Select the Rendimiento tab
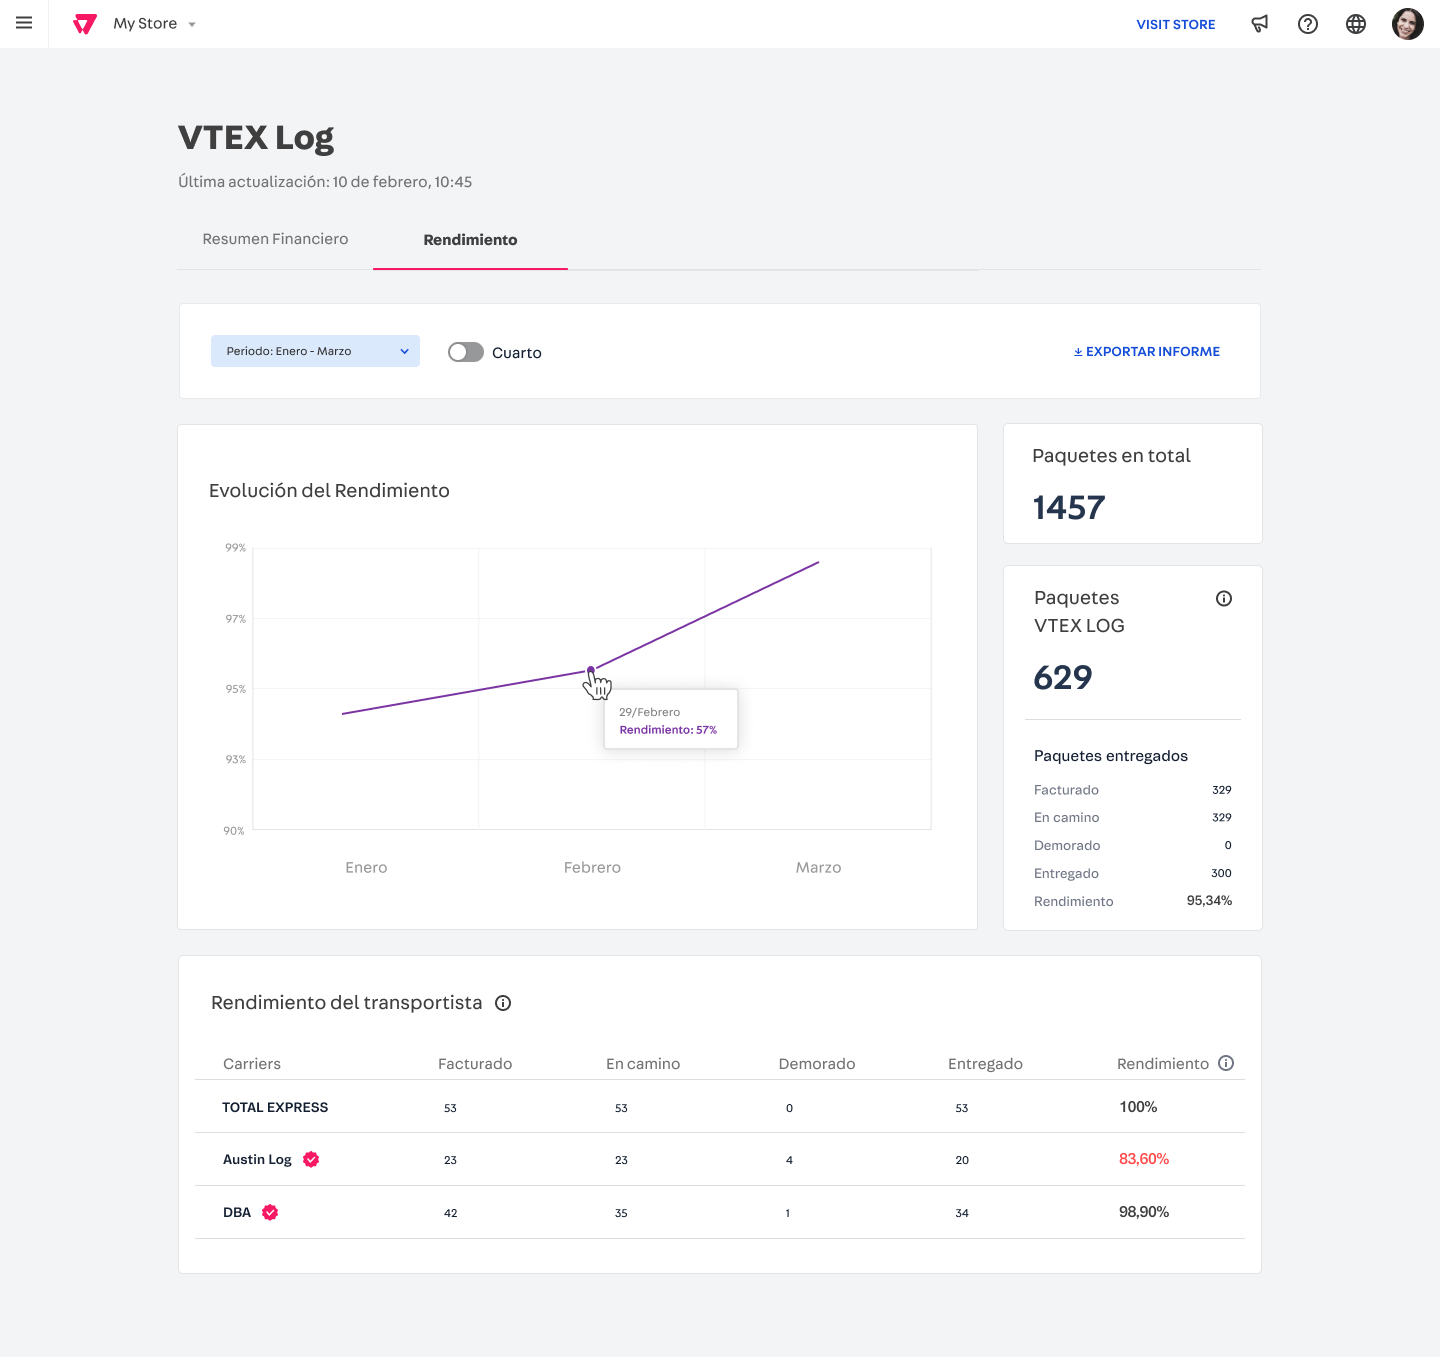This screenshot has width=1440, height=1357. coord(469,240)
